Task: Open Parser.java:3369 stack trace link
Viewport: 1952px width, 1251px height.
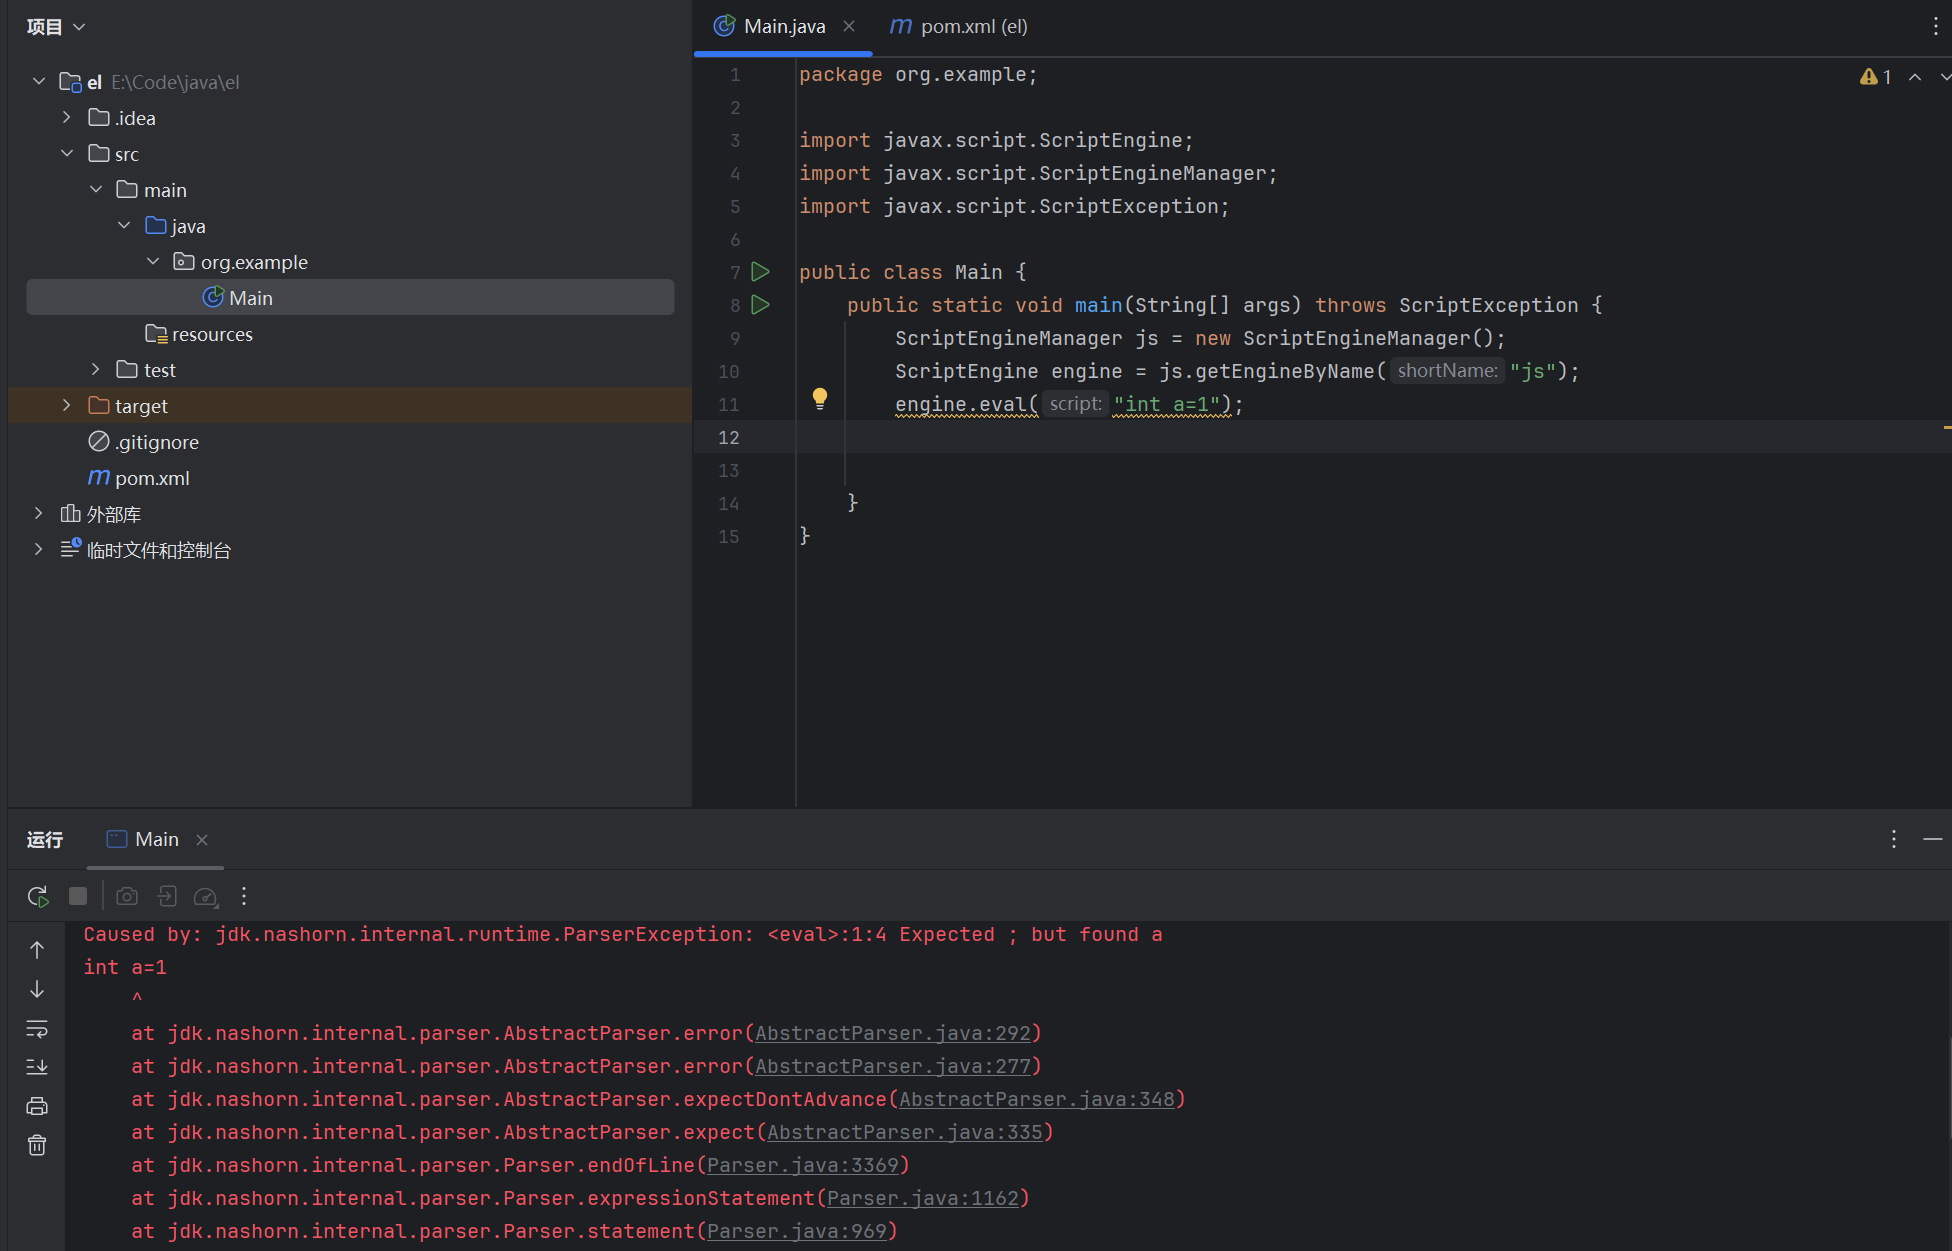Action: (x=802, y=1165)
